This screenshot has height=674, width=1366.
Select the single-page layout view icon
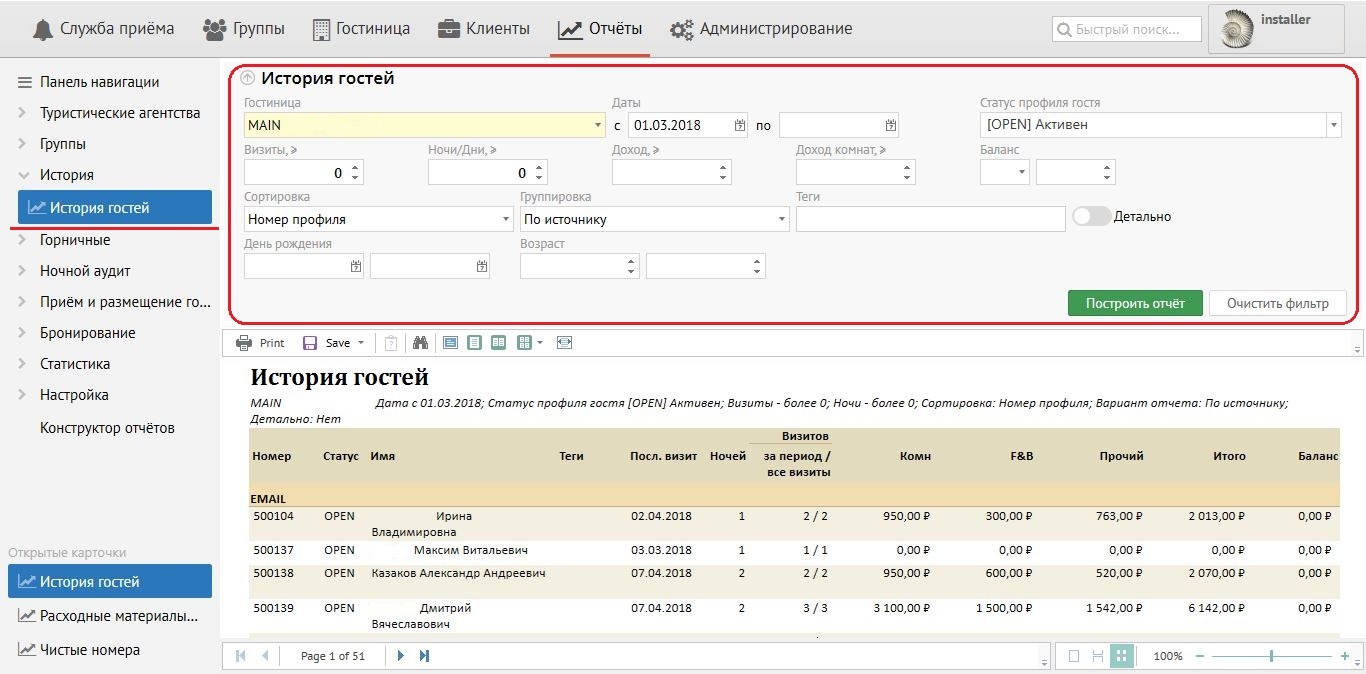tap(474, 343)
